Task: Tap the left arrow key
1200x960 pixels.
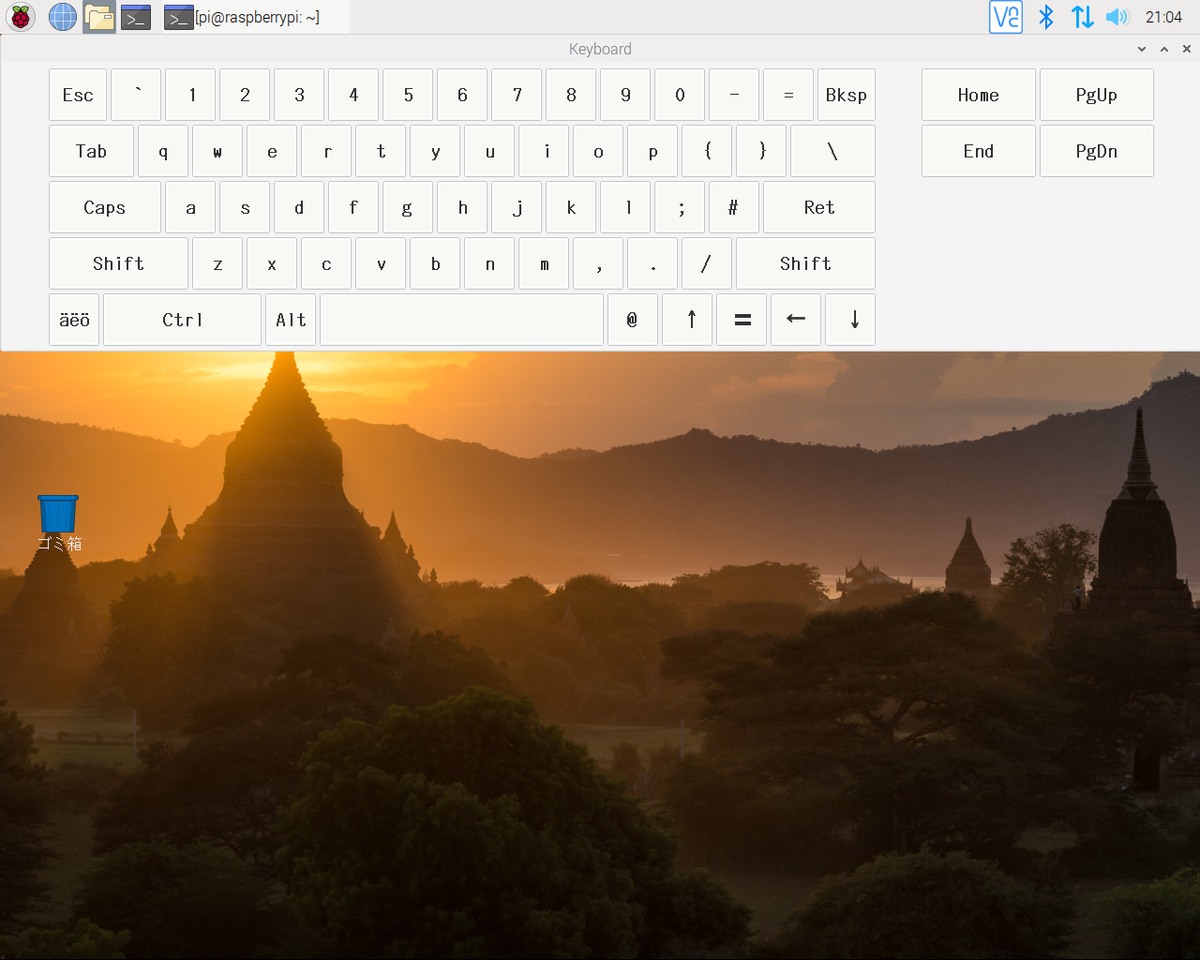Action: point(796,320)
